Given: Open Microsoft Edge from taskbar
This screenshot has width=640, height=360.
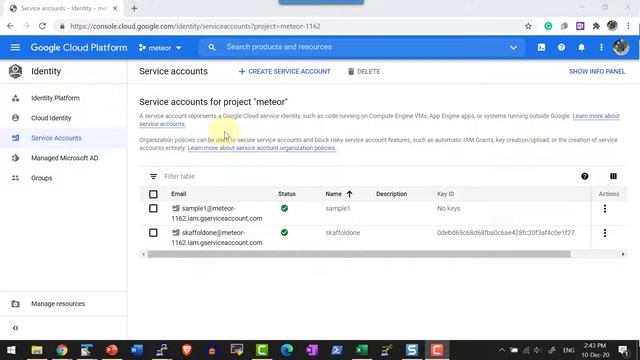Looking at the screenshot, I should (x=287, y=350).
